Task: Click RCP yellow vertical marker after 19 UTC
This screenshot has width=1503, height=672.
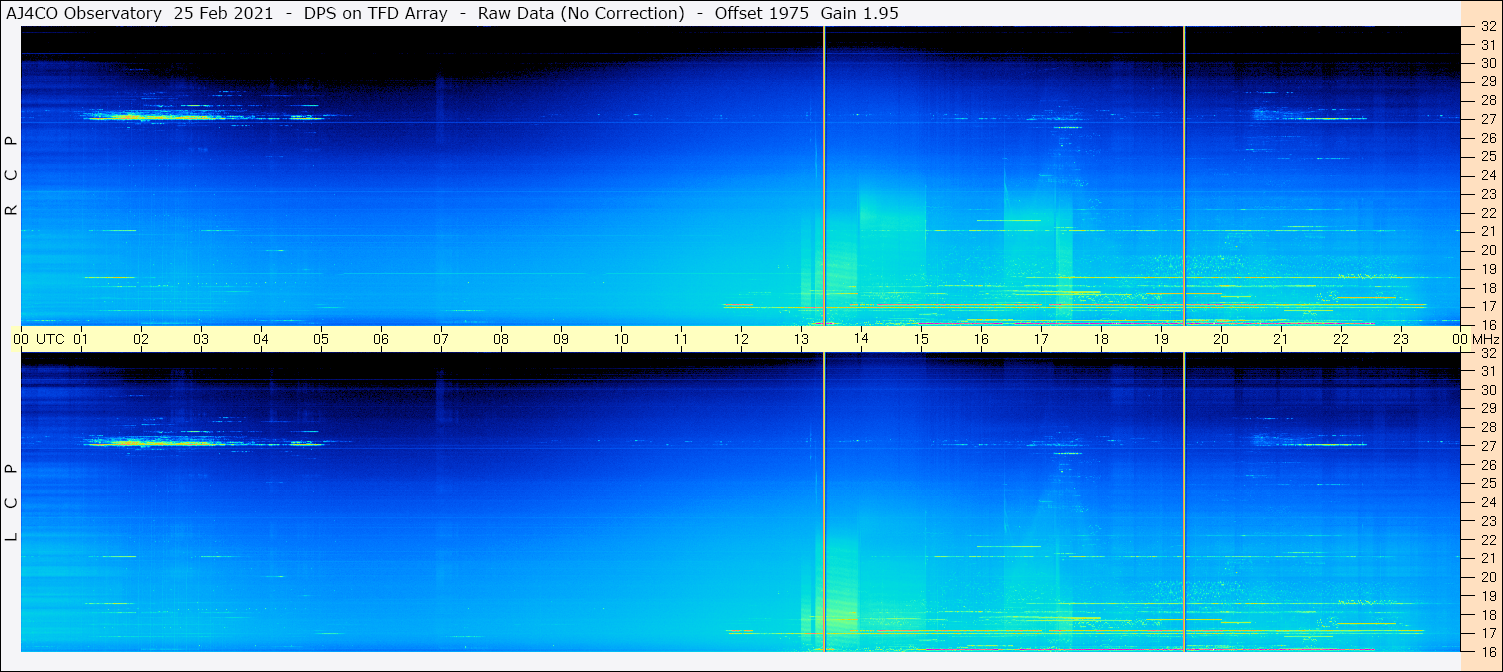Action: pyautogui.click(x=1184, y=176)
